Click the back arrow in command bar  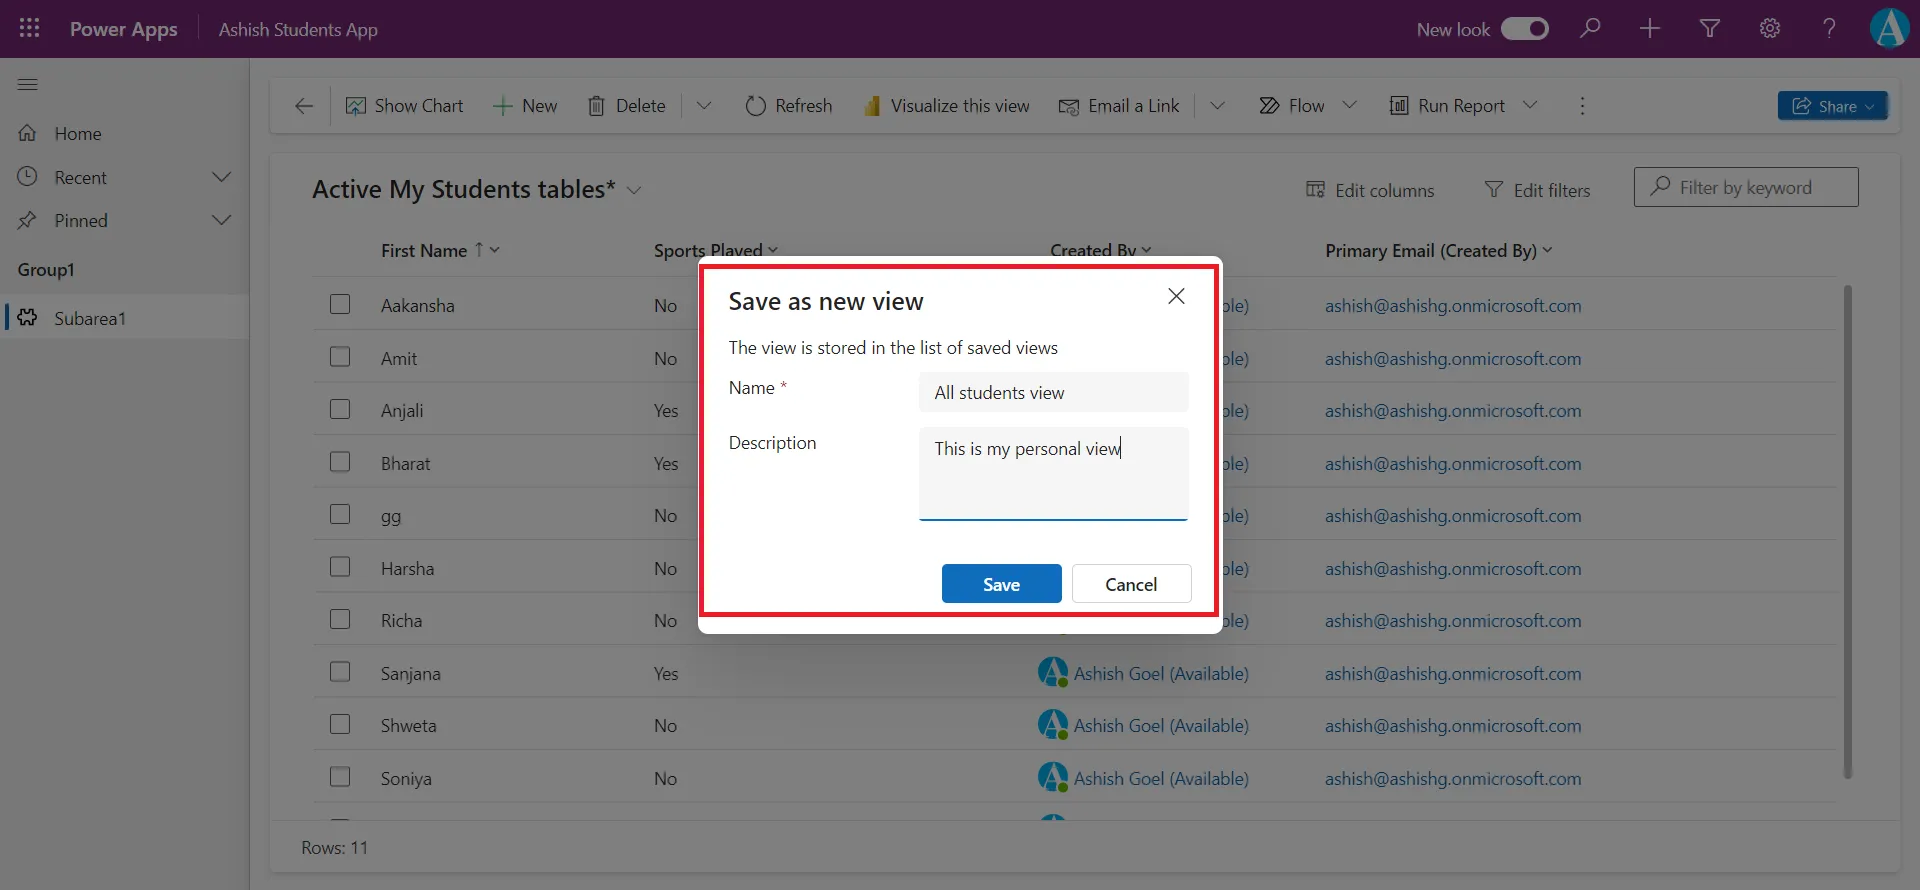tap(304, 106)
